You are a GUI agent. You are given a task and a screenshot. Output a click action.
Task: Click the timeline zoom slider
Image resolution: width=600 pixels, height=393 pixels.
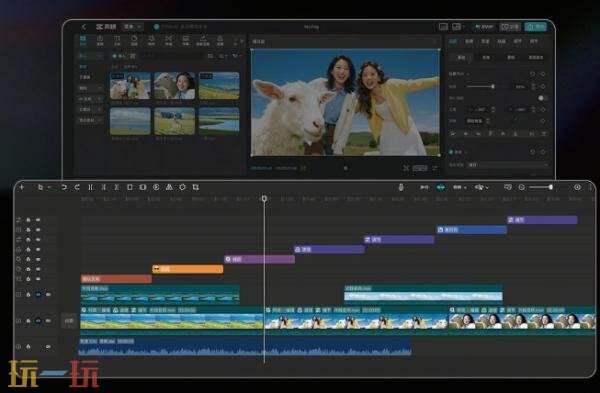[541, 187]
